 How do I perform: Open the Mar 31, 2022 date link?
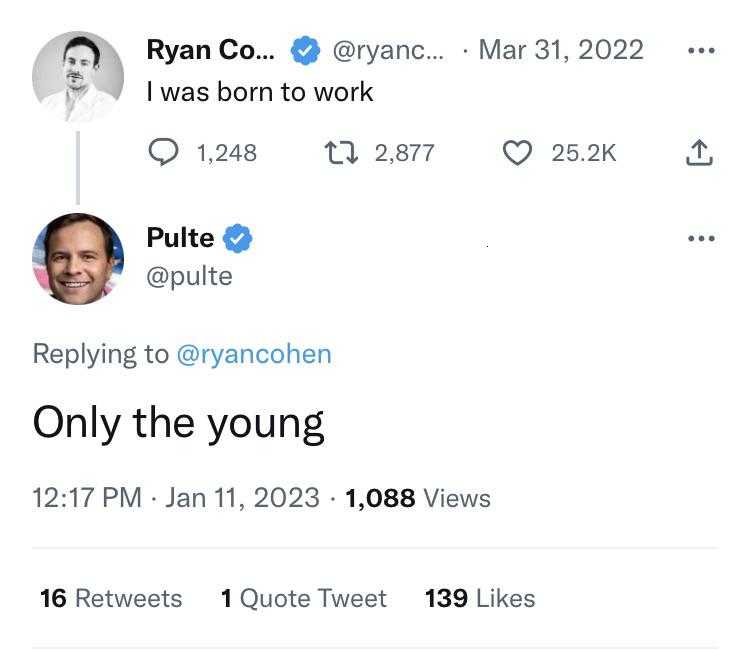tap(561, 49)
